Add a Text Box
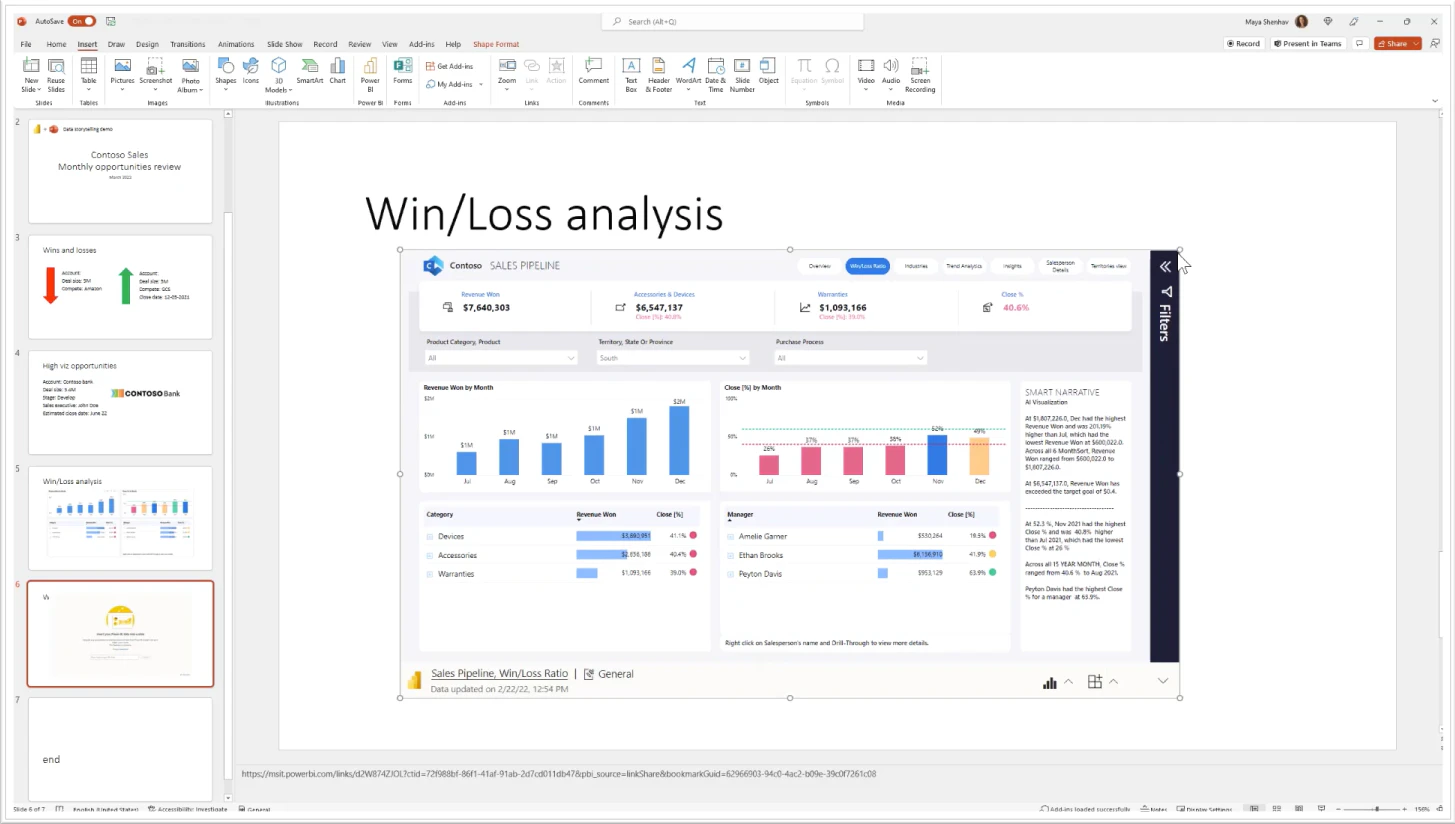Screen dimensions: 1455x824 (x=631, y=74)
